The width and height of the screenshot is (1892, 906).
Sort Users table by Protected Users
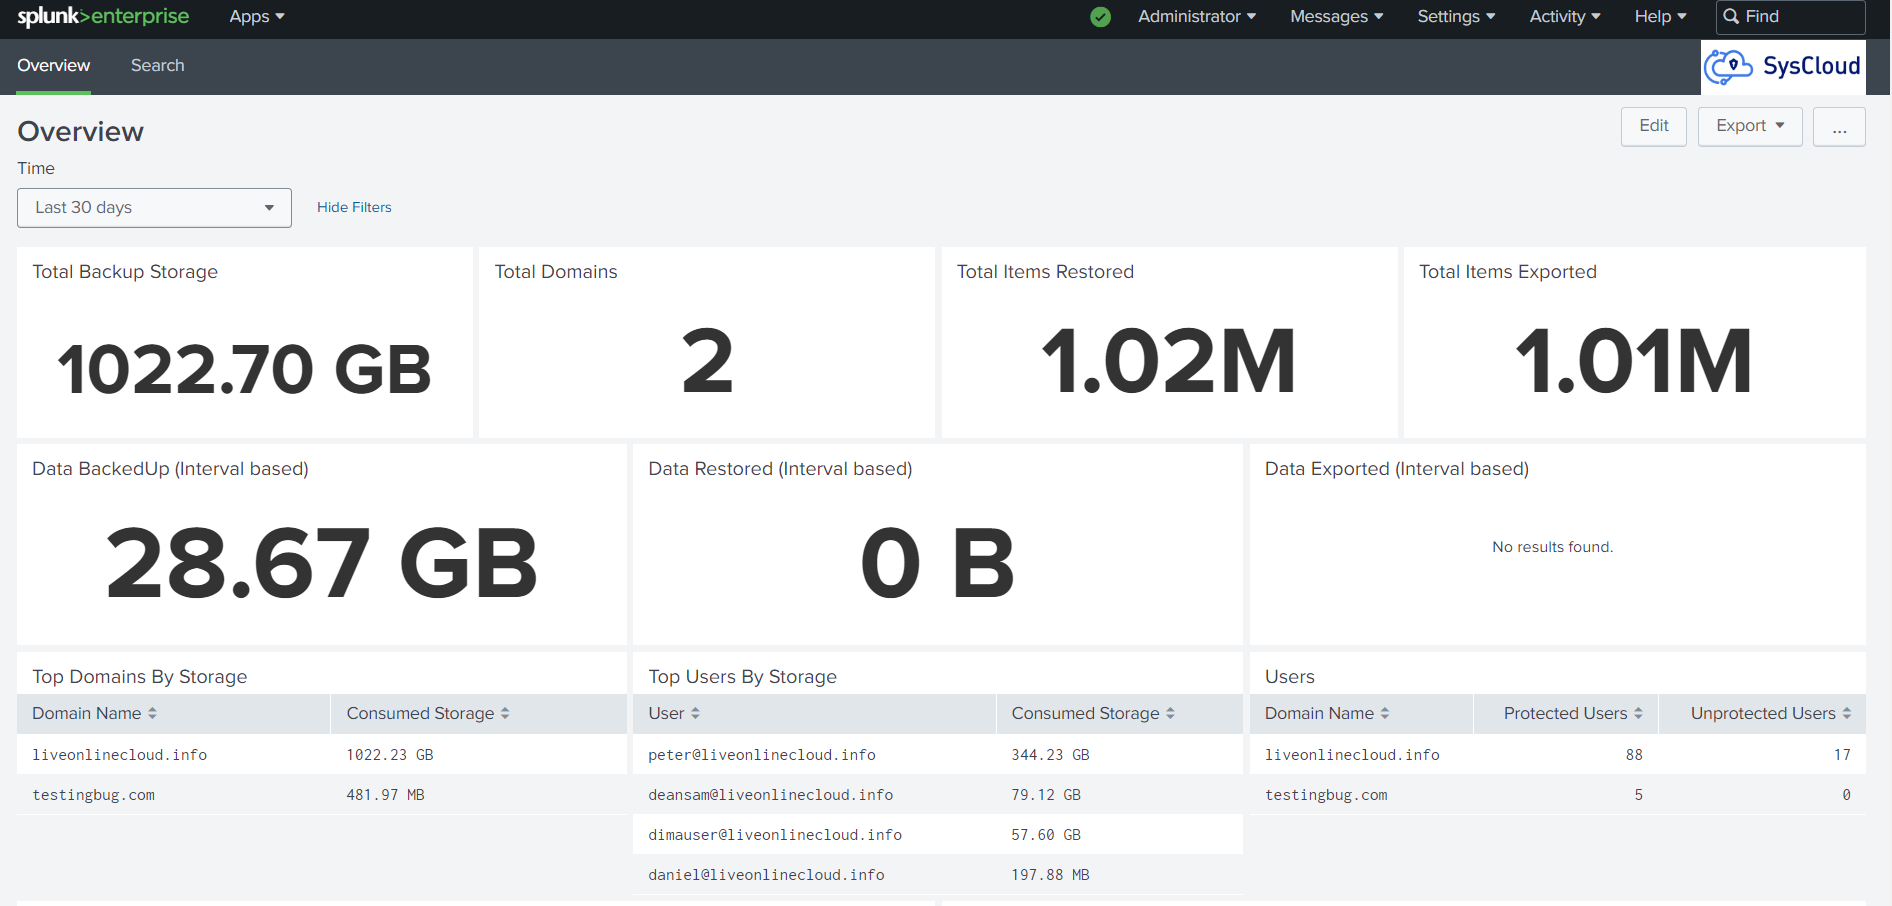[x=1573, y=713]
